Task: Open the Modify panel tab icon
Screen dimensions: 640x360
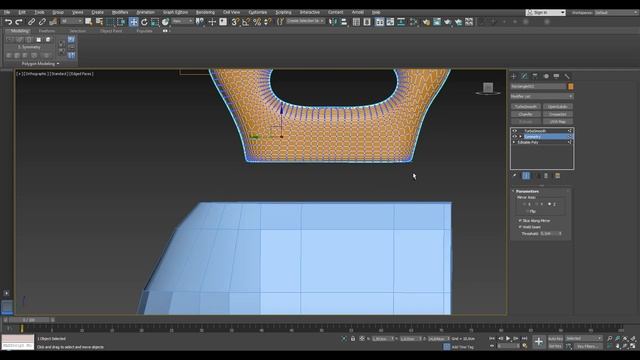Action: click(x=524, y=76)
